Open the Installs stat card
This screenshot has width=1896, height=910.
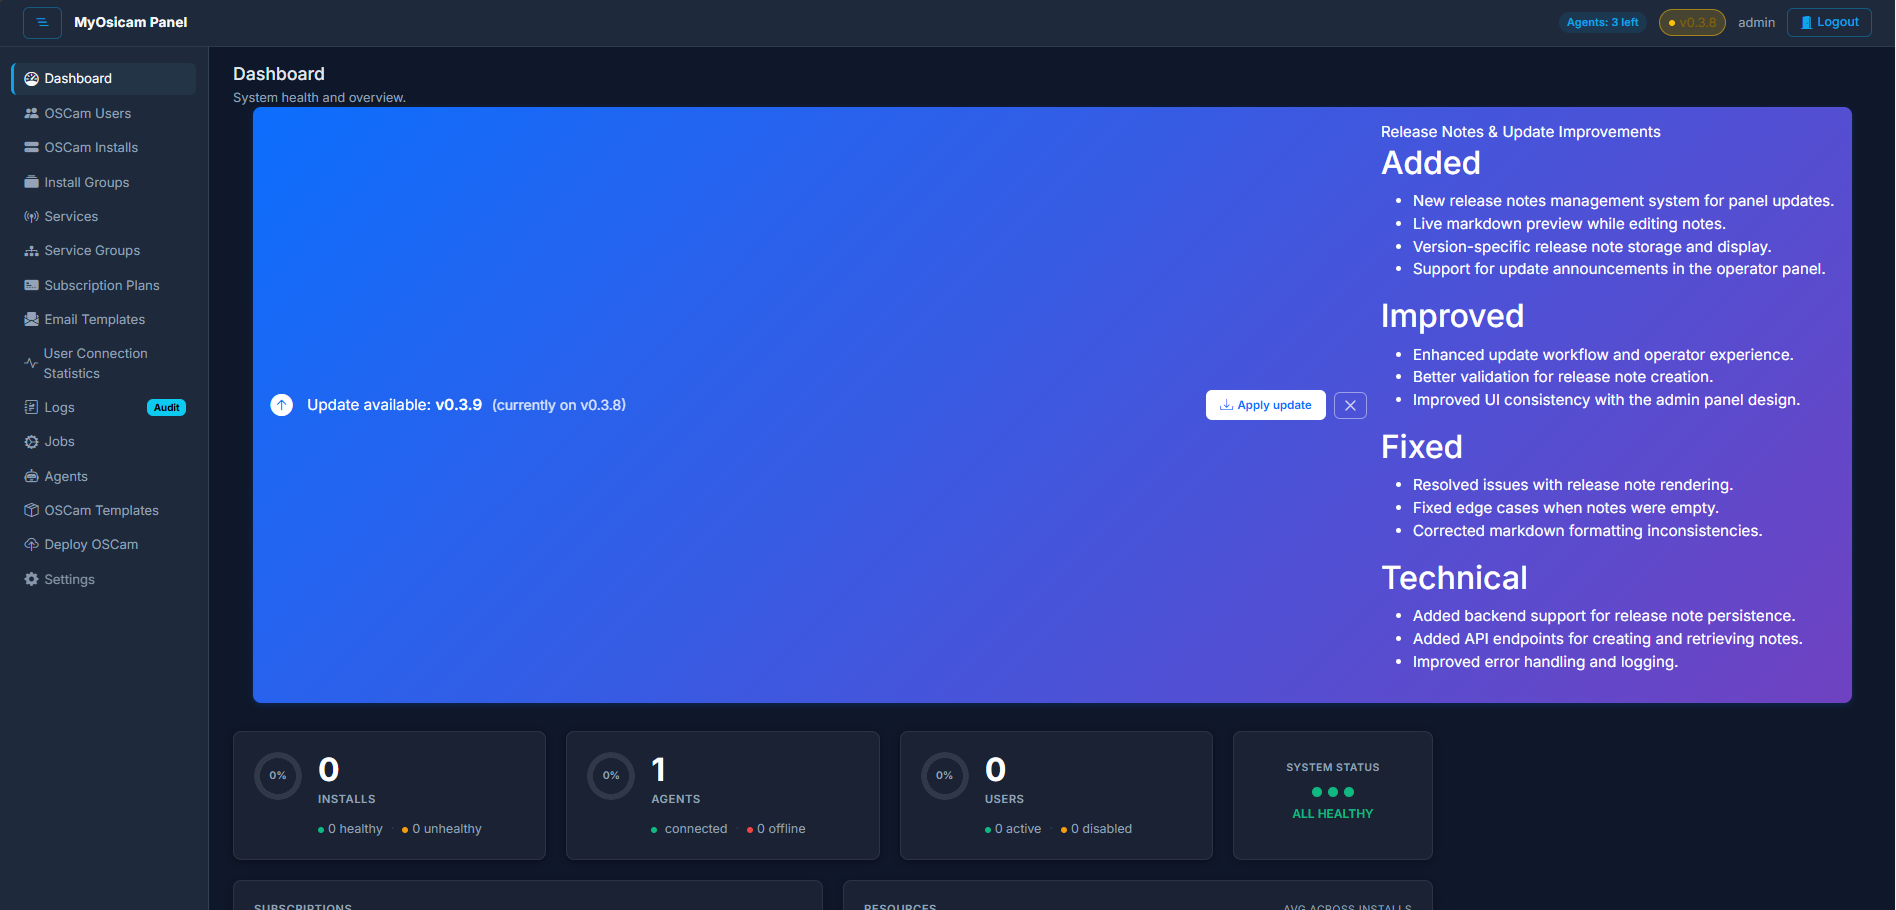point(389,795)
